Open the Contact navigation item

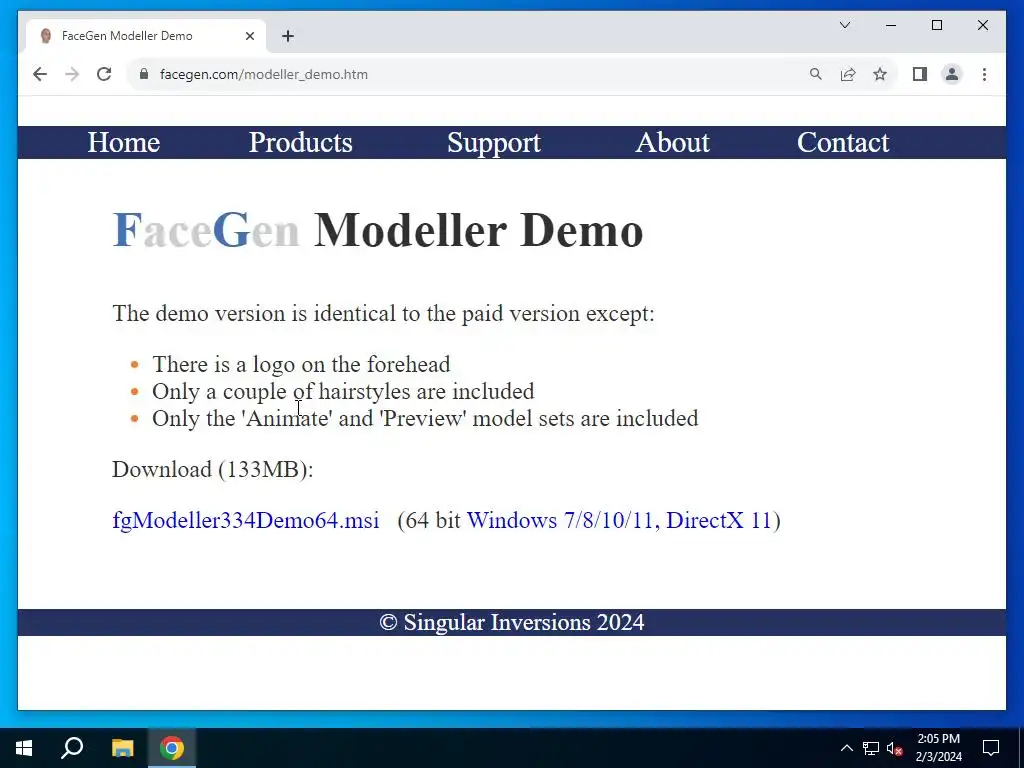[x=843, y=142]
